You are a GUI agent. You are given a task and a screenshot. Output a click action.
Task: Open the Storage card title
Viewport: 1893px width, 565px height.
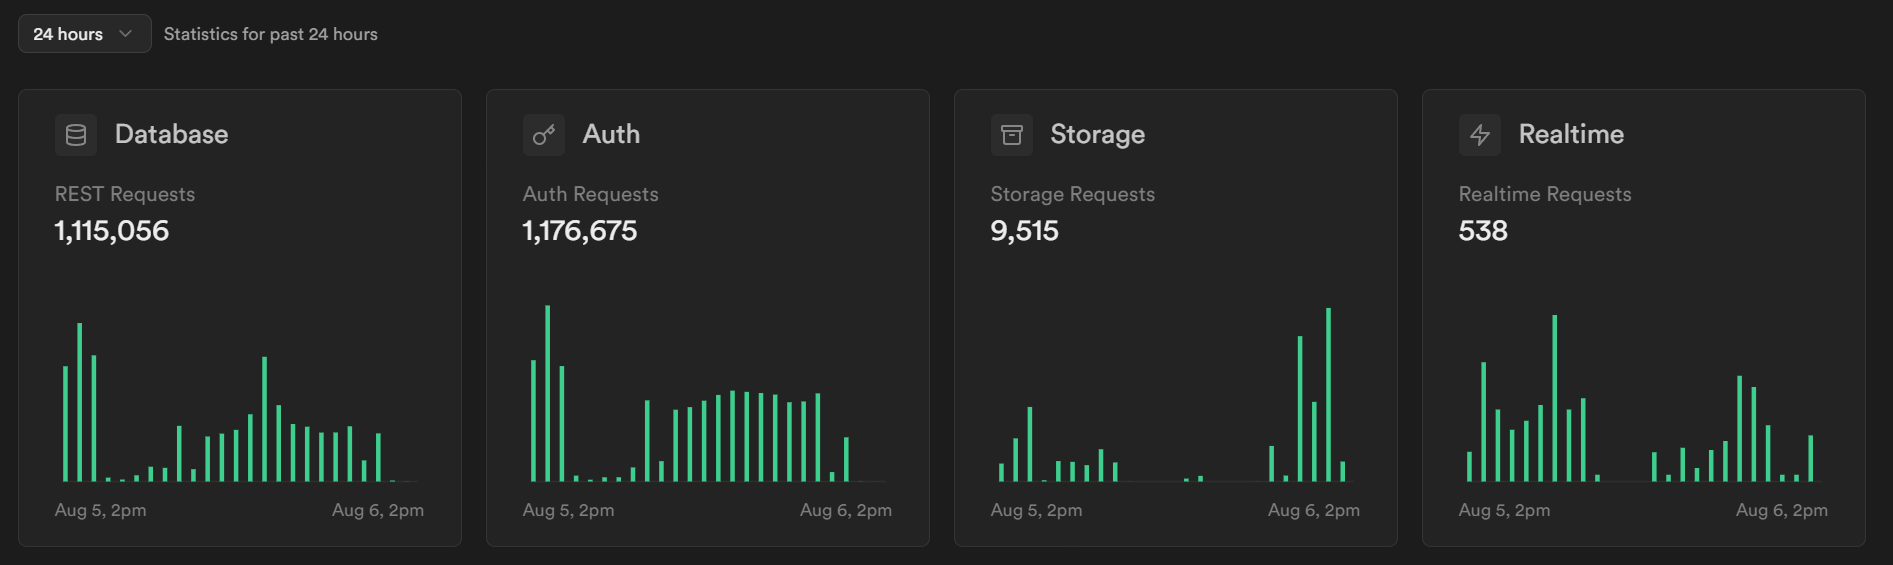click(x=1098, y=134)
